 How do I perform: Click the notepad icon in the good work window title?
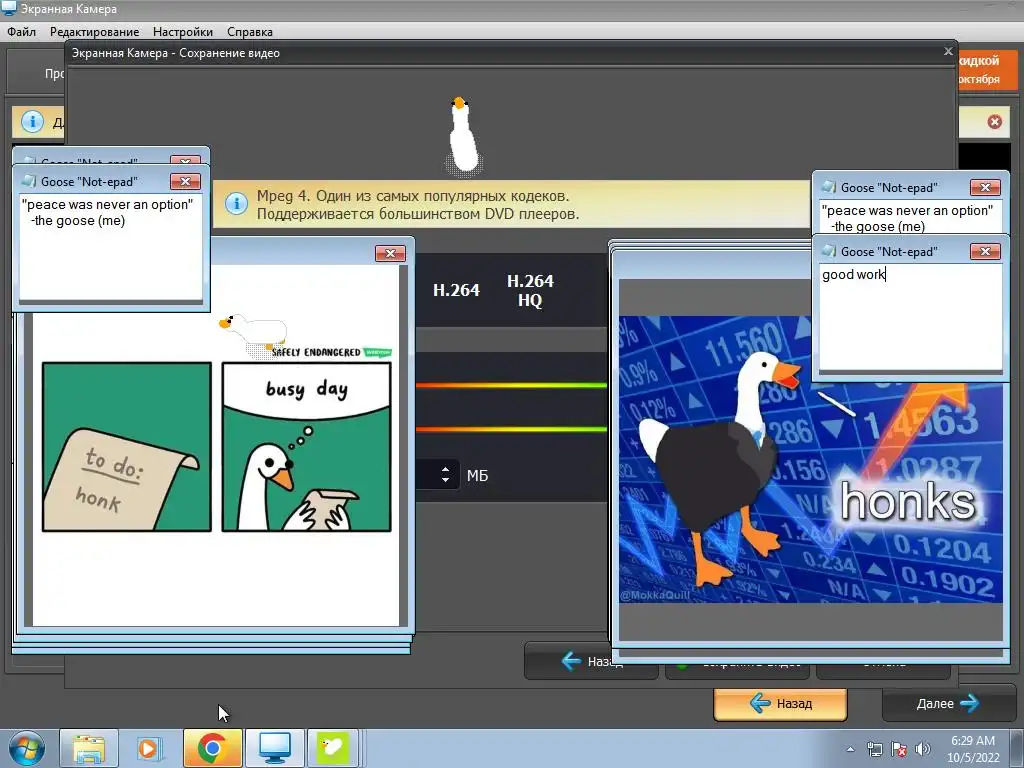click(828, 251)
